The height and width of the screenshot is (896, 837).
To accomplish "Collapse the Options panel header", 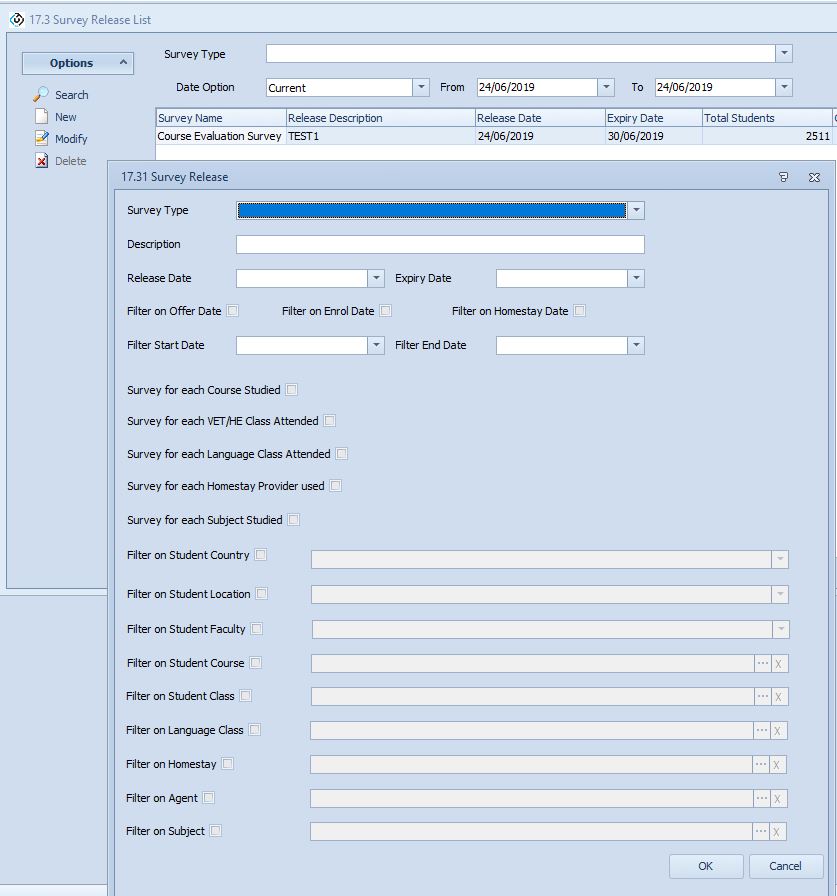I will (x=124, y=63).
